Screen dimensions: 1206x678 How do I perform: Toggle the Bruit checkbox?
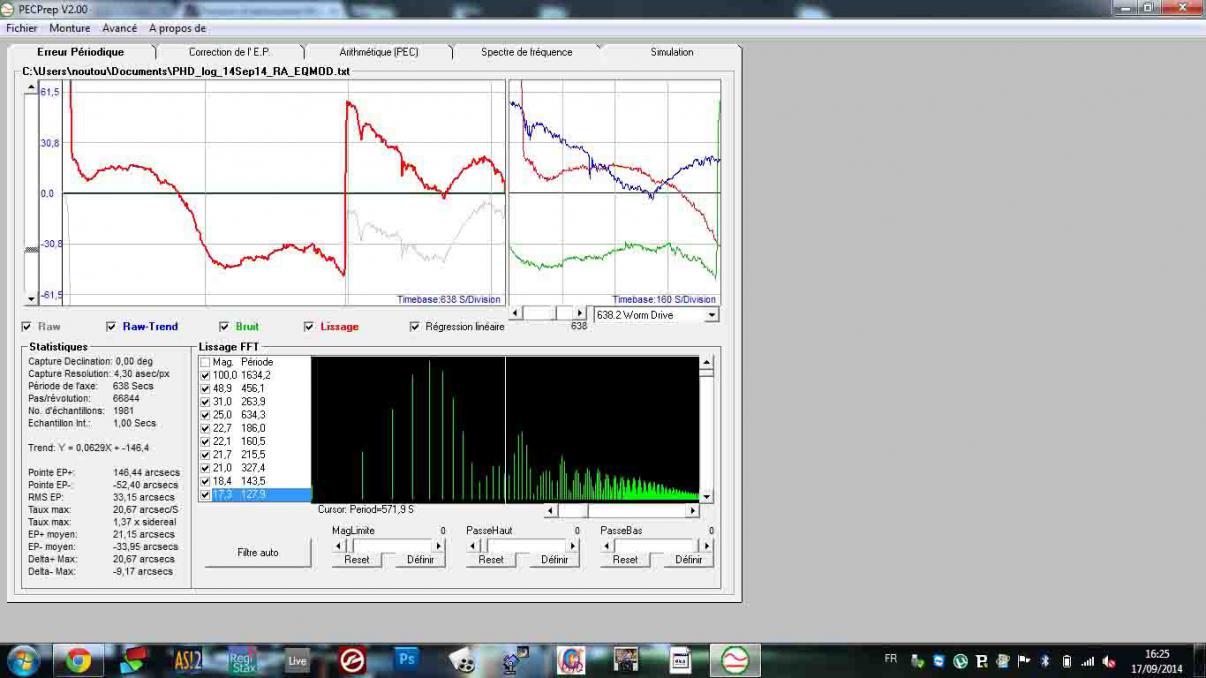pyautogui.click(x=225, y=327)
